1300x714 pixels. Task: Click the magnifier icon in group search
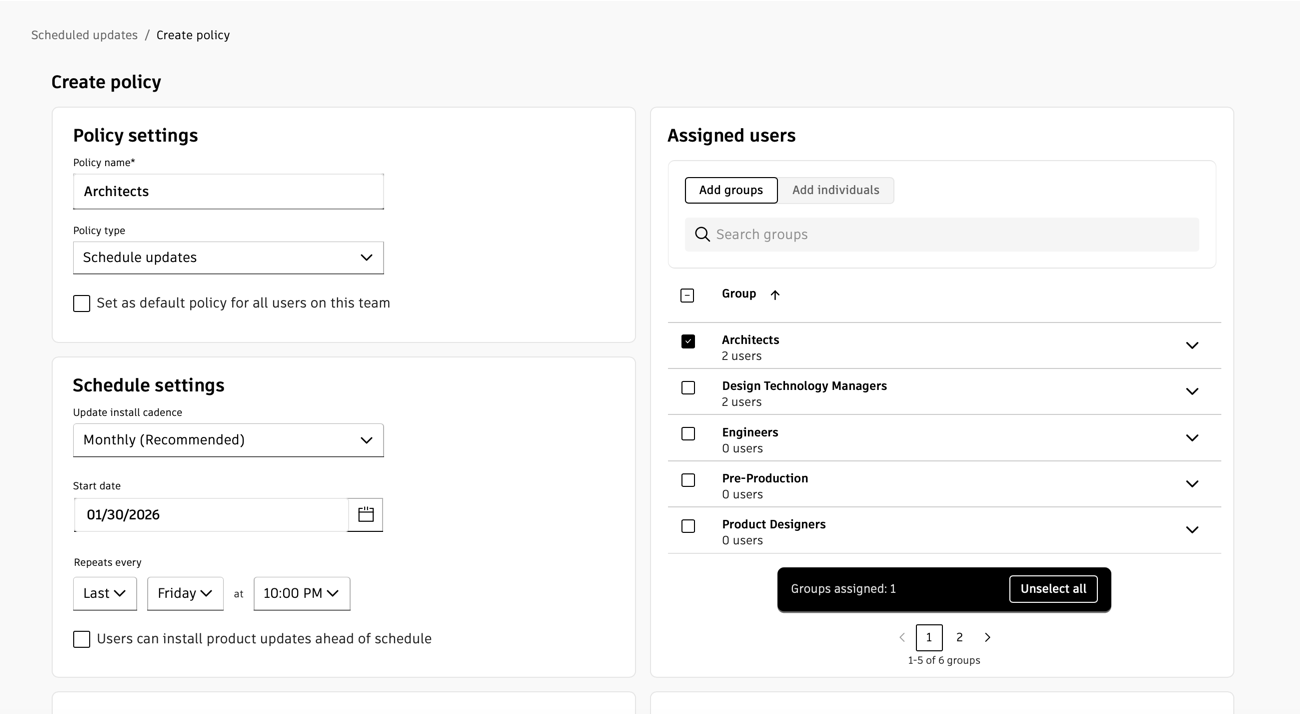tap(702, 235)
